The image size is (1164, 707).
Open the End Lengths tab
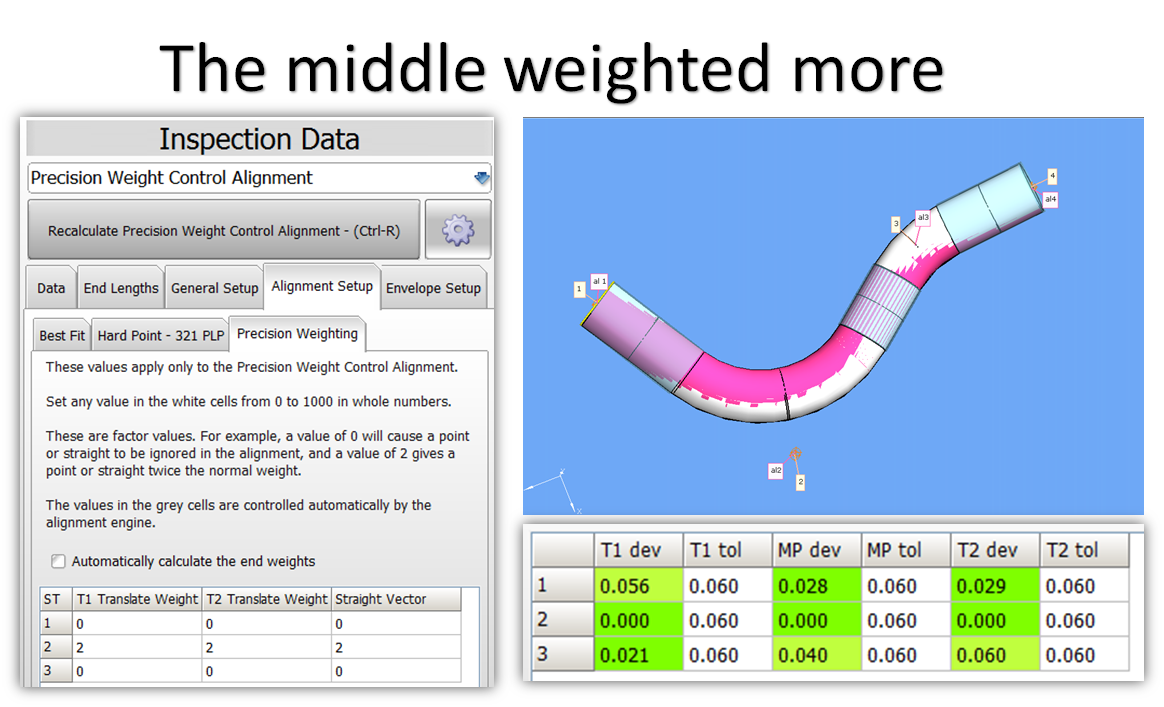click(x=121, y=288)
